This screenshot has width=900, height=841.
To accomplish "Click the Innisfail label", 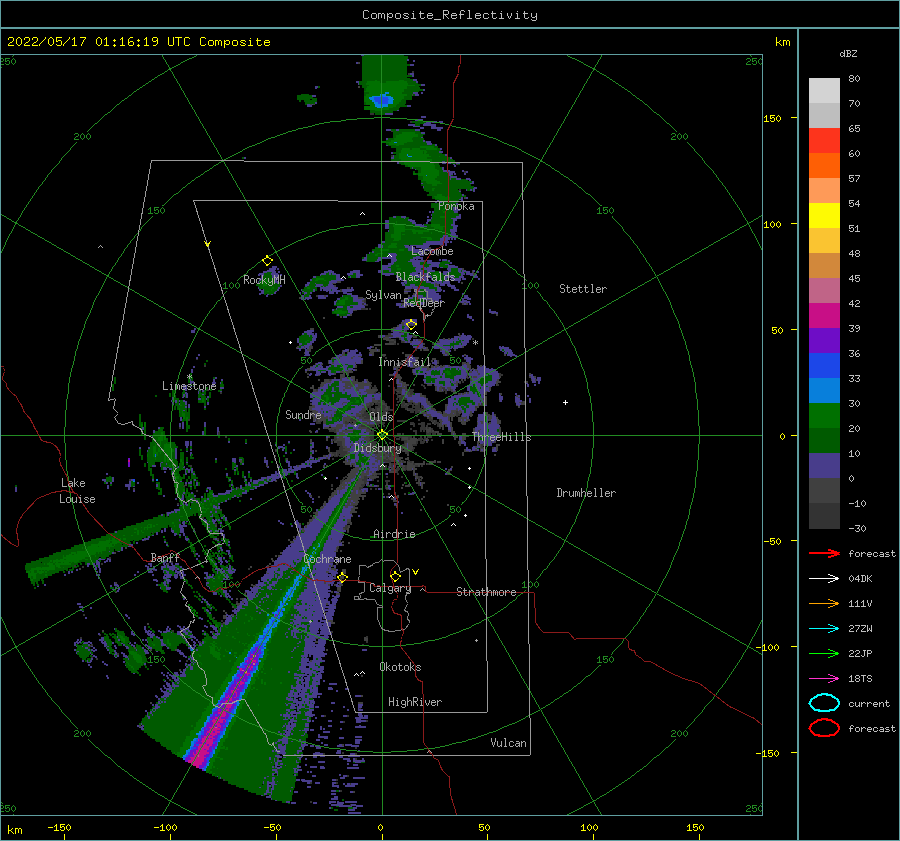I will pos(404,362).
